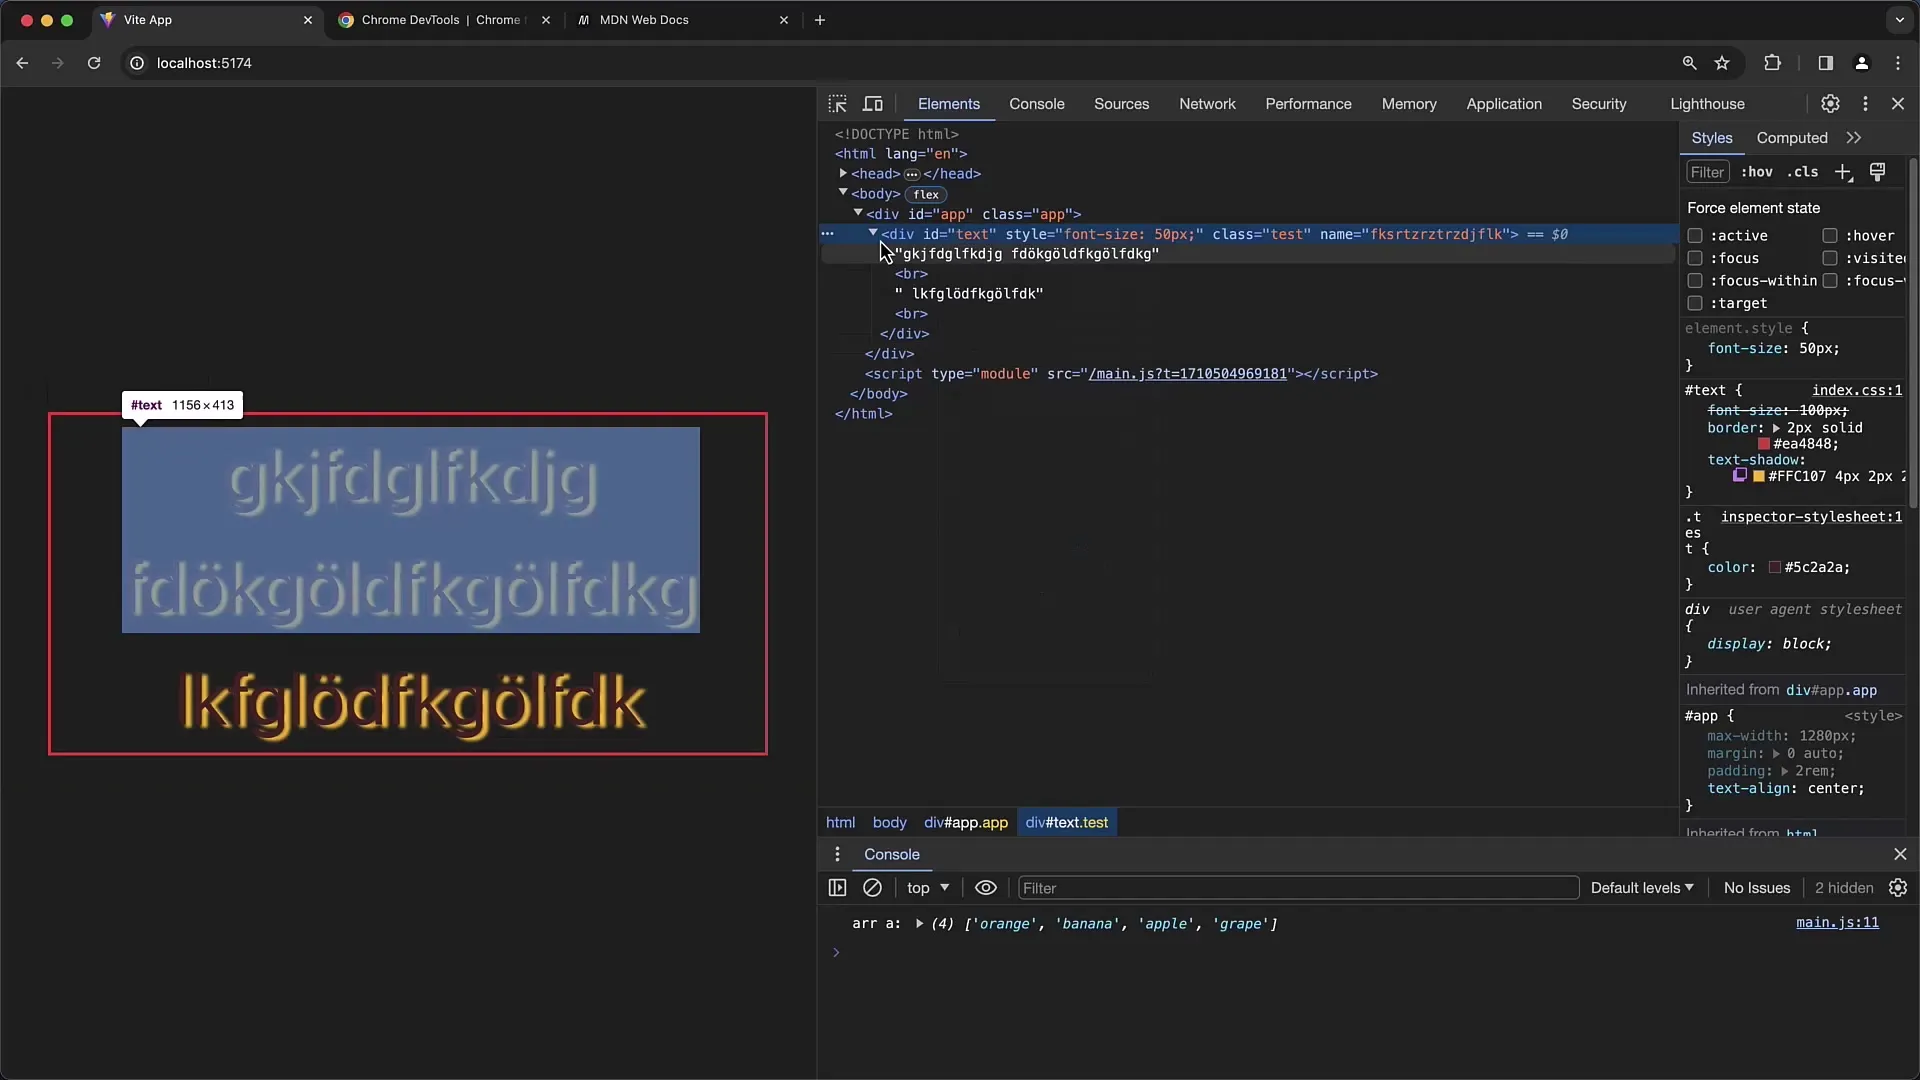Go back in browser history
This screenshot has height=1080, width=1920.
point(22,63)
